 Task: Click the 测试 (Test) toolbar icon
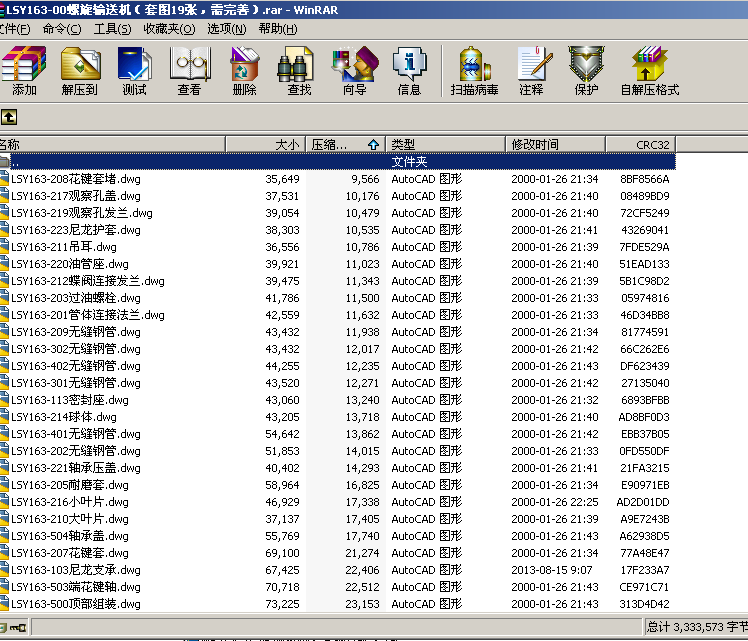coord(134,70)
